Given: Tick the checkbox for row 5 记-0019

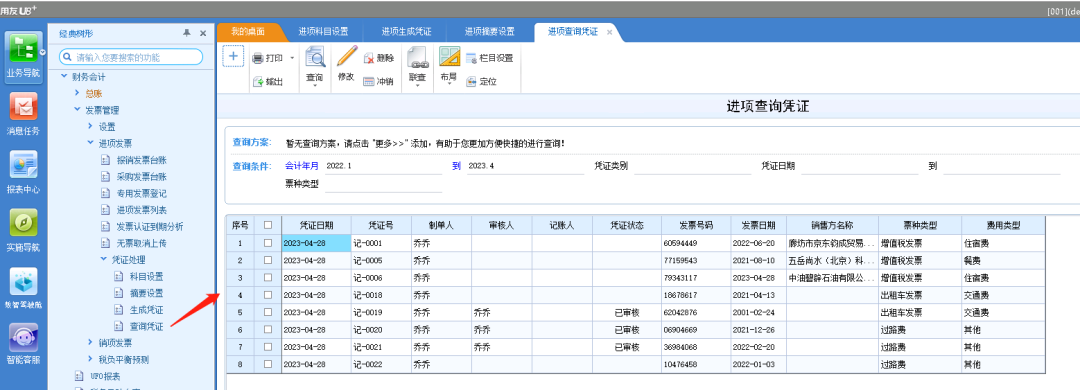Looking at the screenshot, I should (x=267, y=313).
